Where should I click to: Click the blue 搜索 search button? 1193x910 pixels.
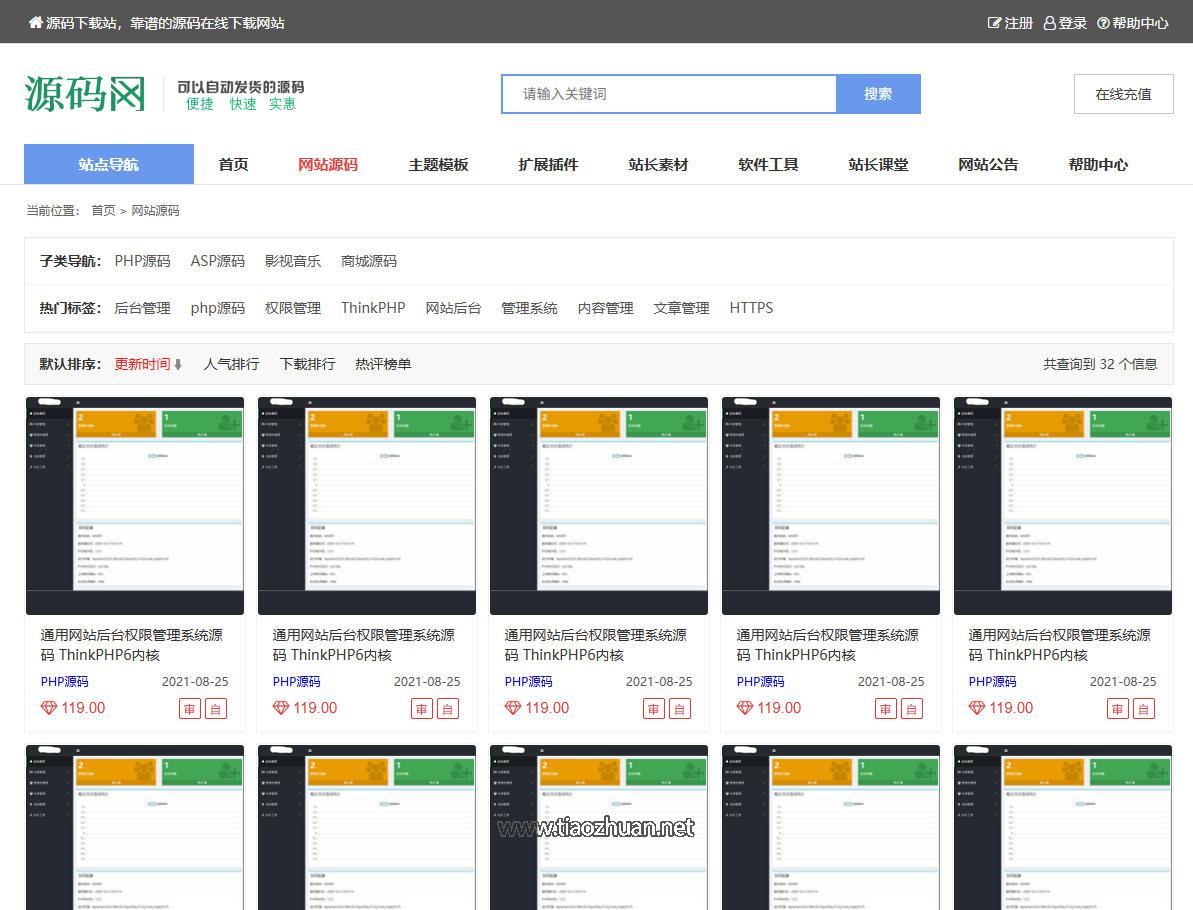click(x=878, y=94)
